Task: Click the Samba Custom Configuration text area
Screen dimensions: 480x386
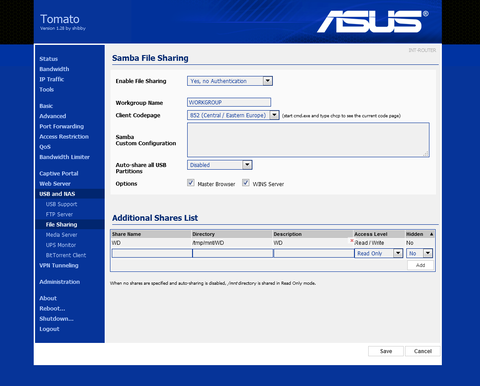Action: coord(308,140)
